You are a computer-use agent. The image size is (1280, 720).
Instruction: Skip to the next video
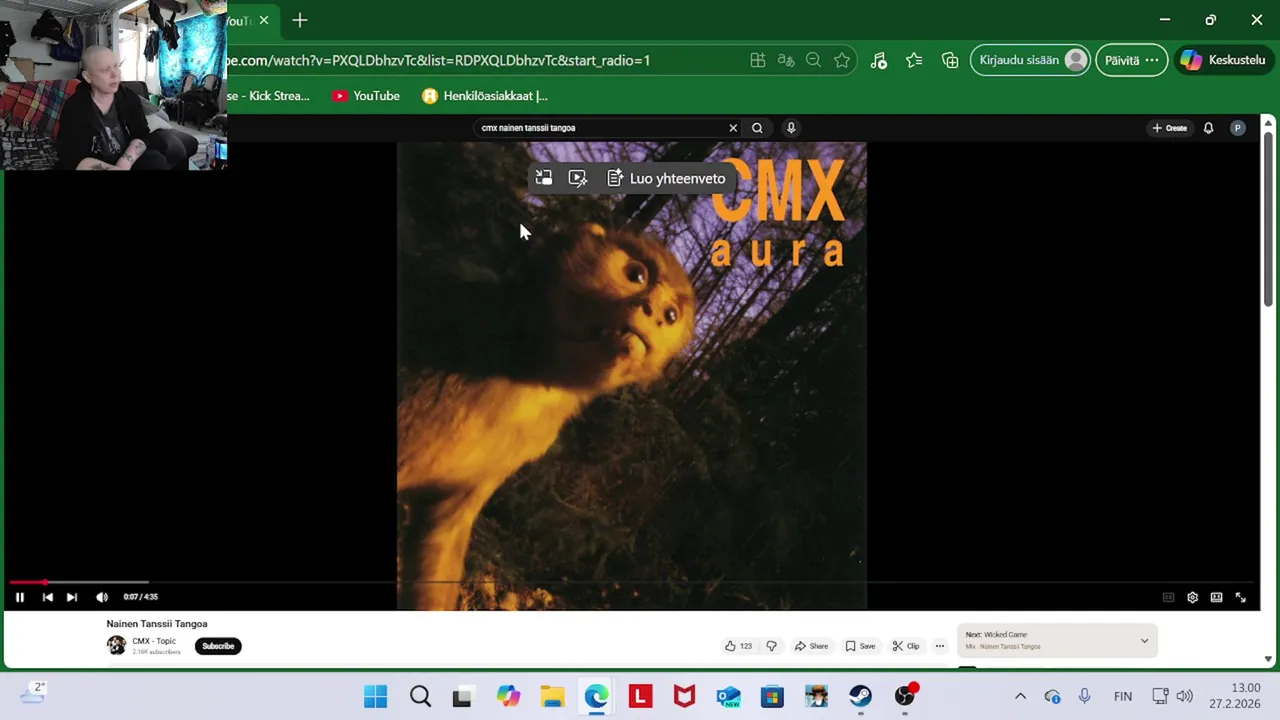tap(72, 597)
